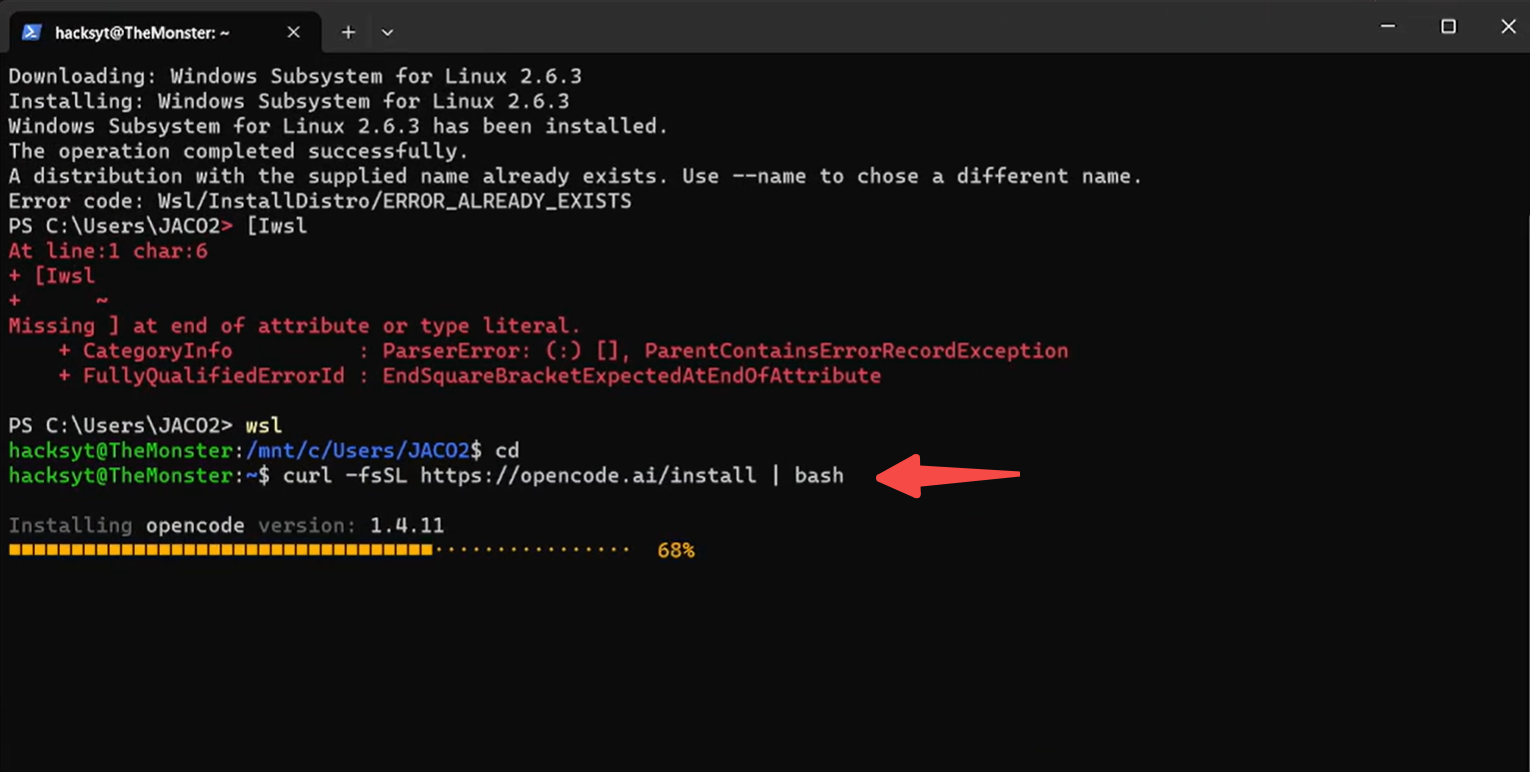1530x772 pixels.
Task: Click the ERROR_ALREADY_EXISTS error code line
Action: click(320, 201)
